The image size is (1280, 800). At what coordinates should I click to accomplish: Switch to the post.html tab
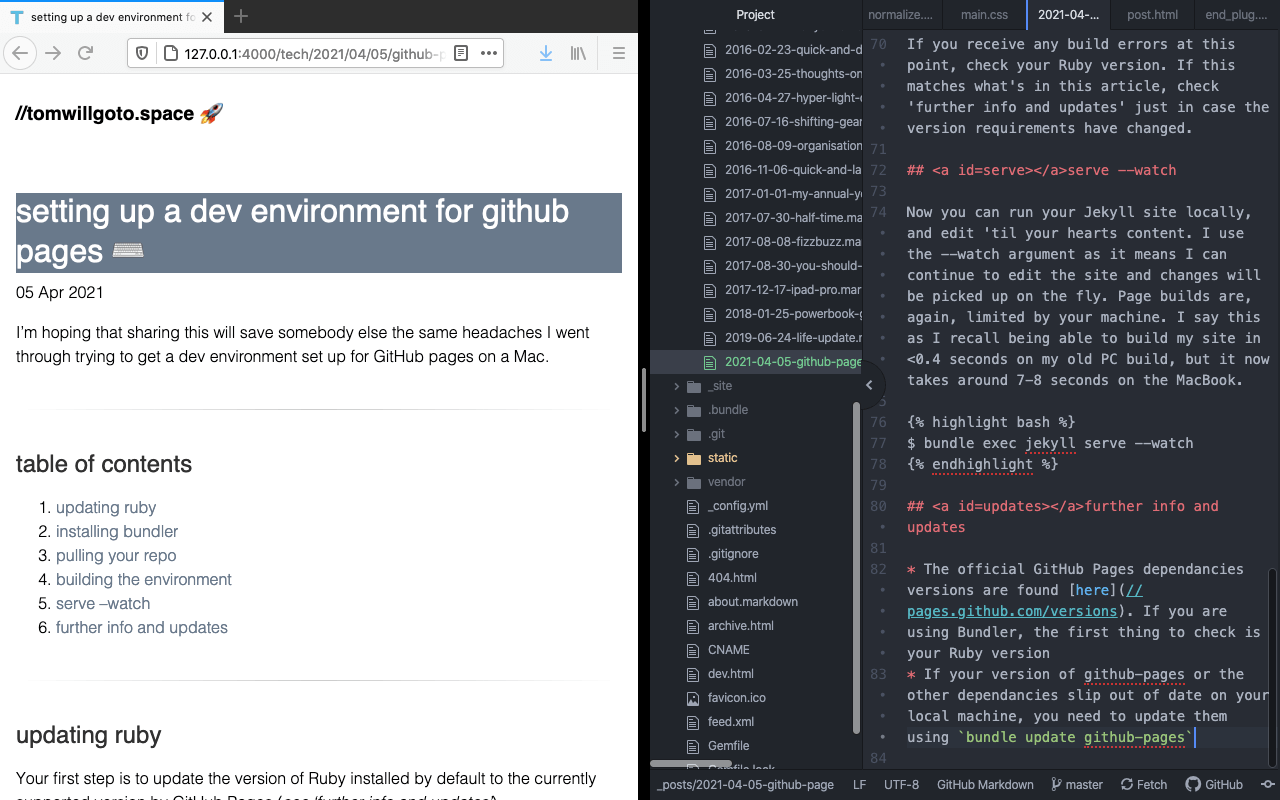[1152, 15]
